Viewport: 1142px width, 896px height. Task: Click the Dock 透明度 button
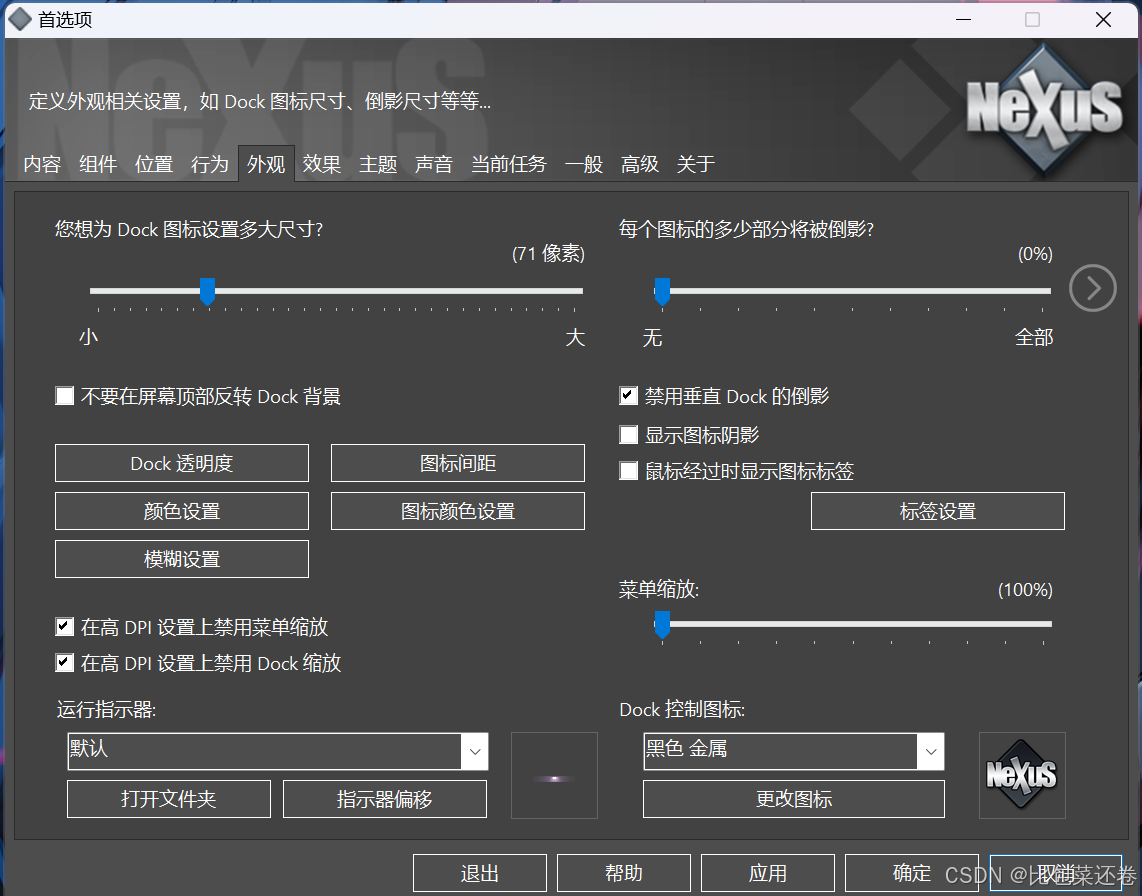182,463
